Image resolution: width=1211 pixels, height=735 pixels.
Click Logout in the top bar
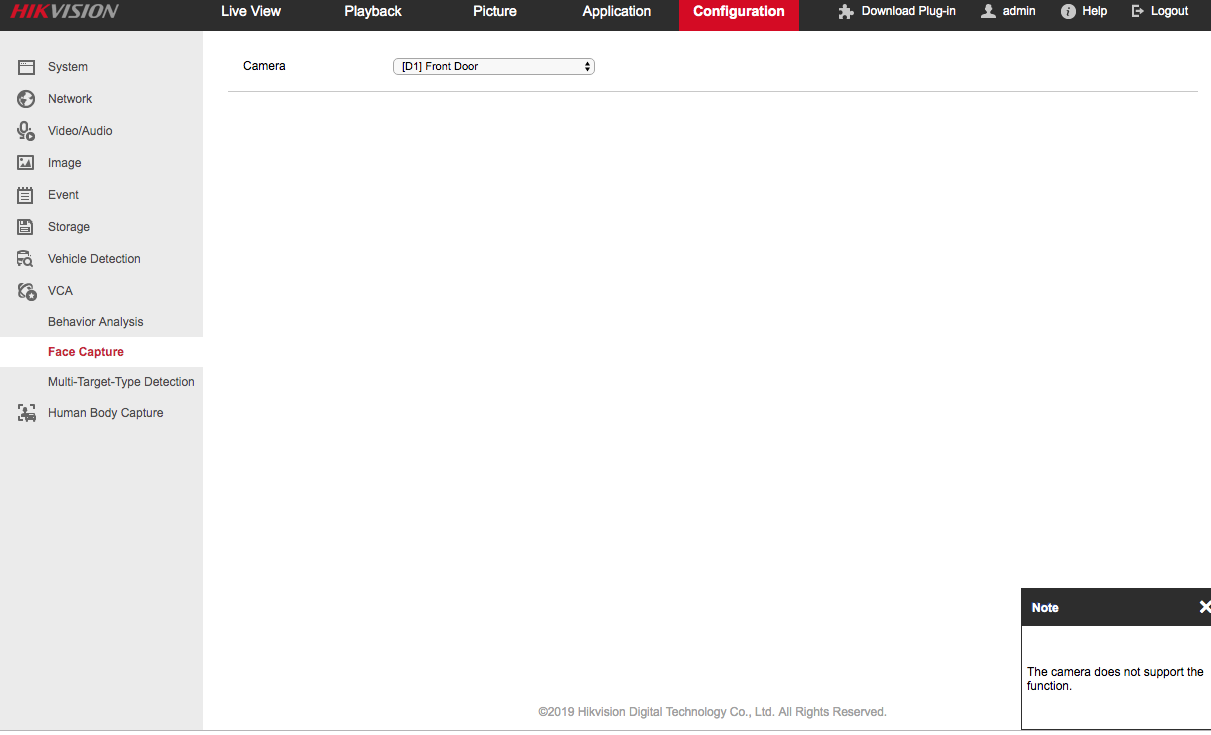[x=1160, y=12]
